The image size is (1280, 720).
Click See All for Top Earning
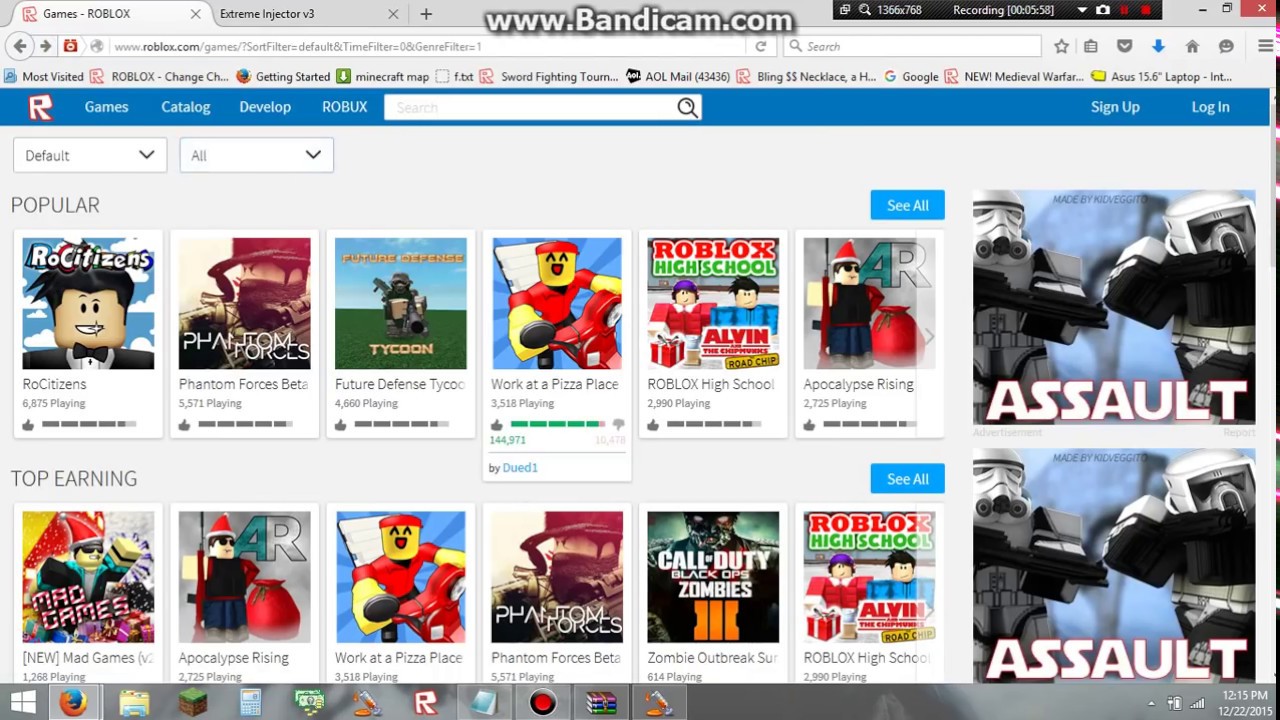point(907,479)
